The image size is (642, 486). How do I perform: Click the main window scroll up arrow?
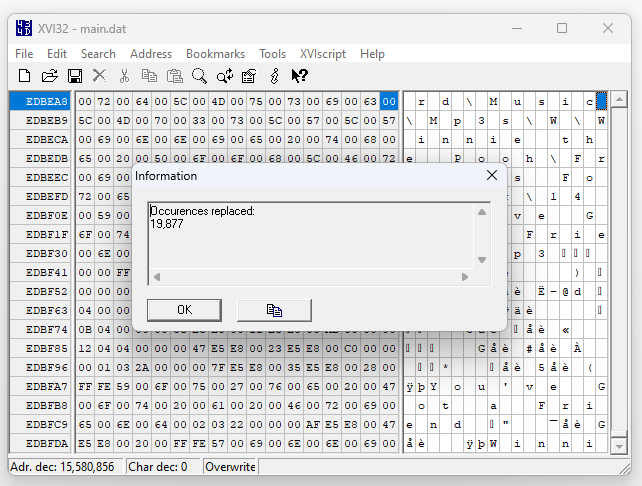point(619,99)
